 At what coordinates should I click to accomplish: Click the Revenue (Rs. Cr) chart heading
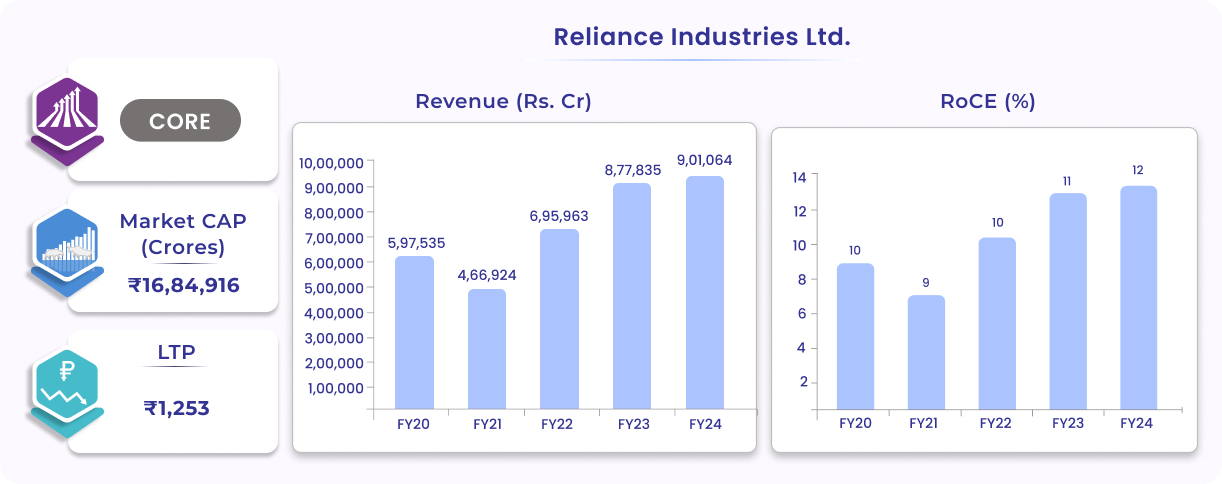click(x=503, y=101)
